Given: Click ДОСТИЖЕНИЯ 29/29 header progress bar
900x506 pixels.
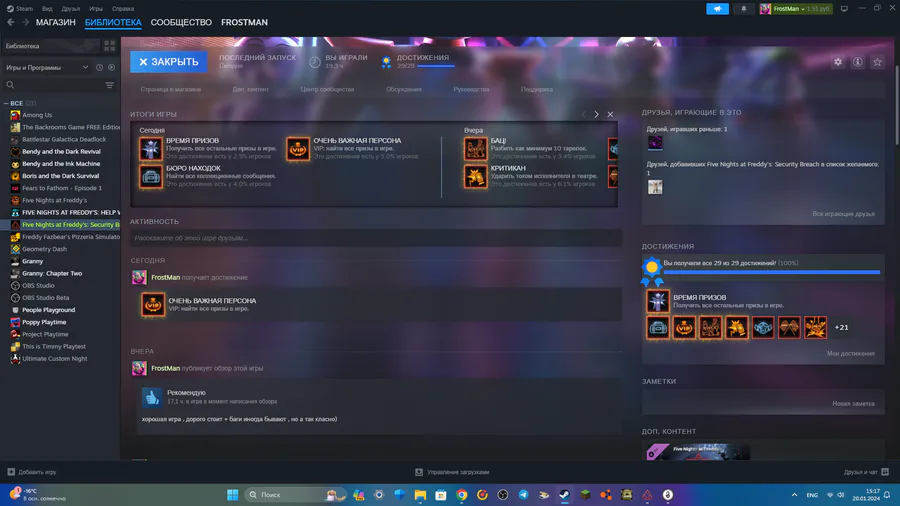Looking at the screenshot, I should click(435, 67).
